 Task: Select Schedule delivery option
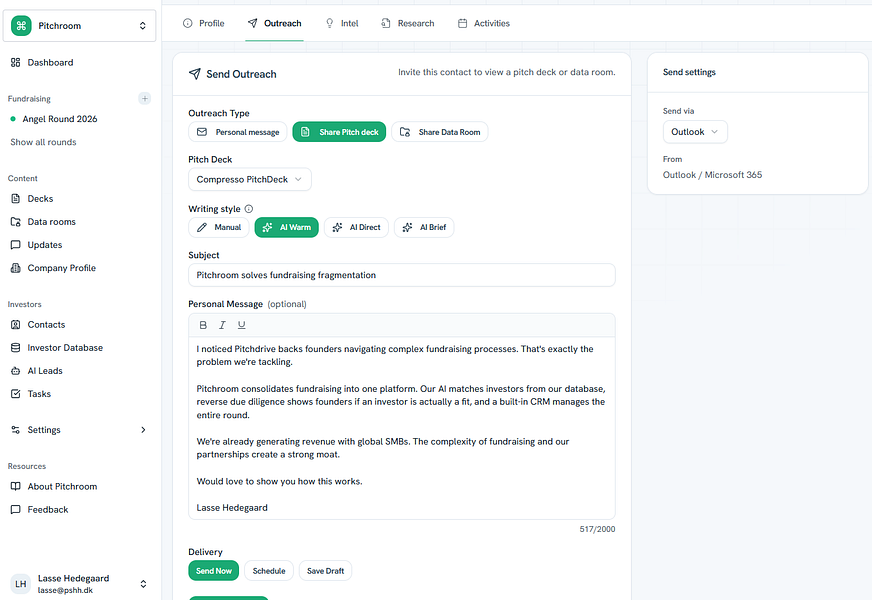tap(269, 571)
